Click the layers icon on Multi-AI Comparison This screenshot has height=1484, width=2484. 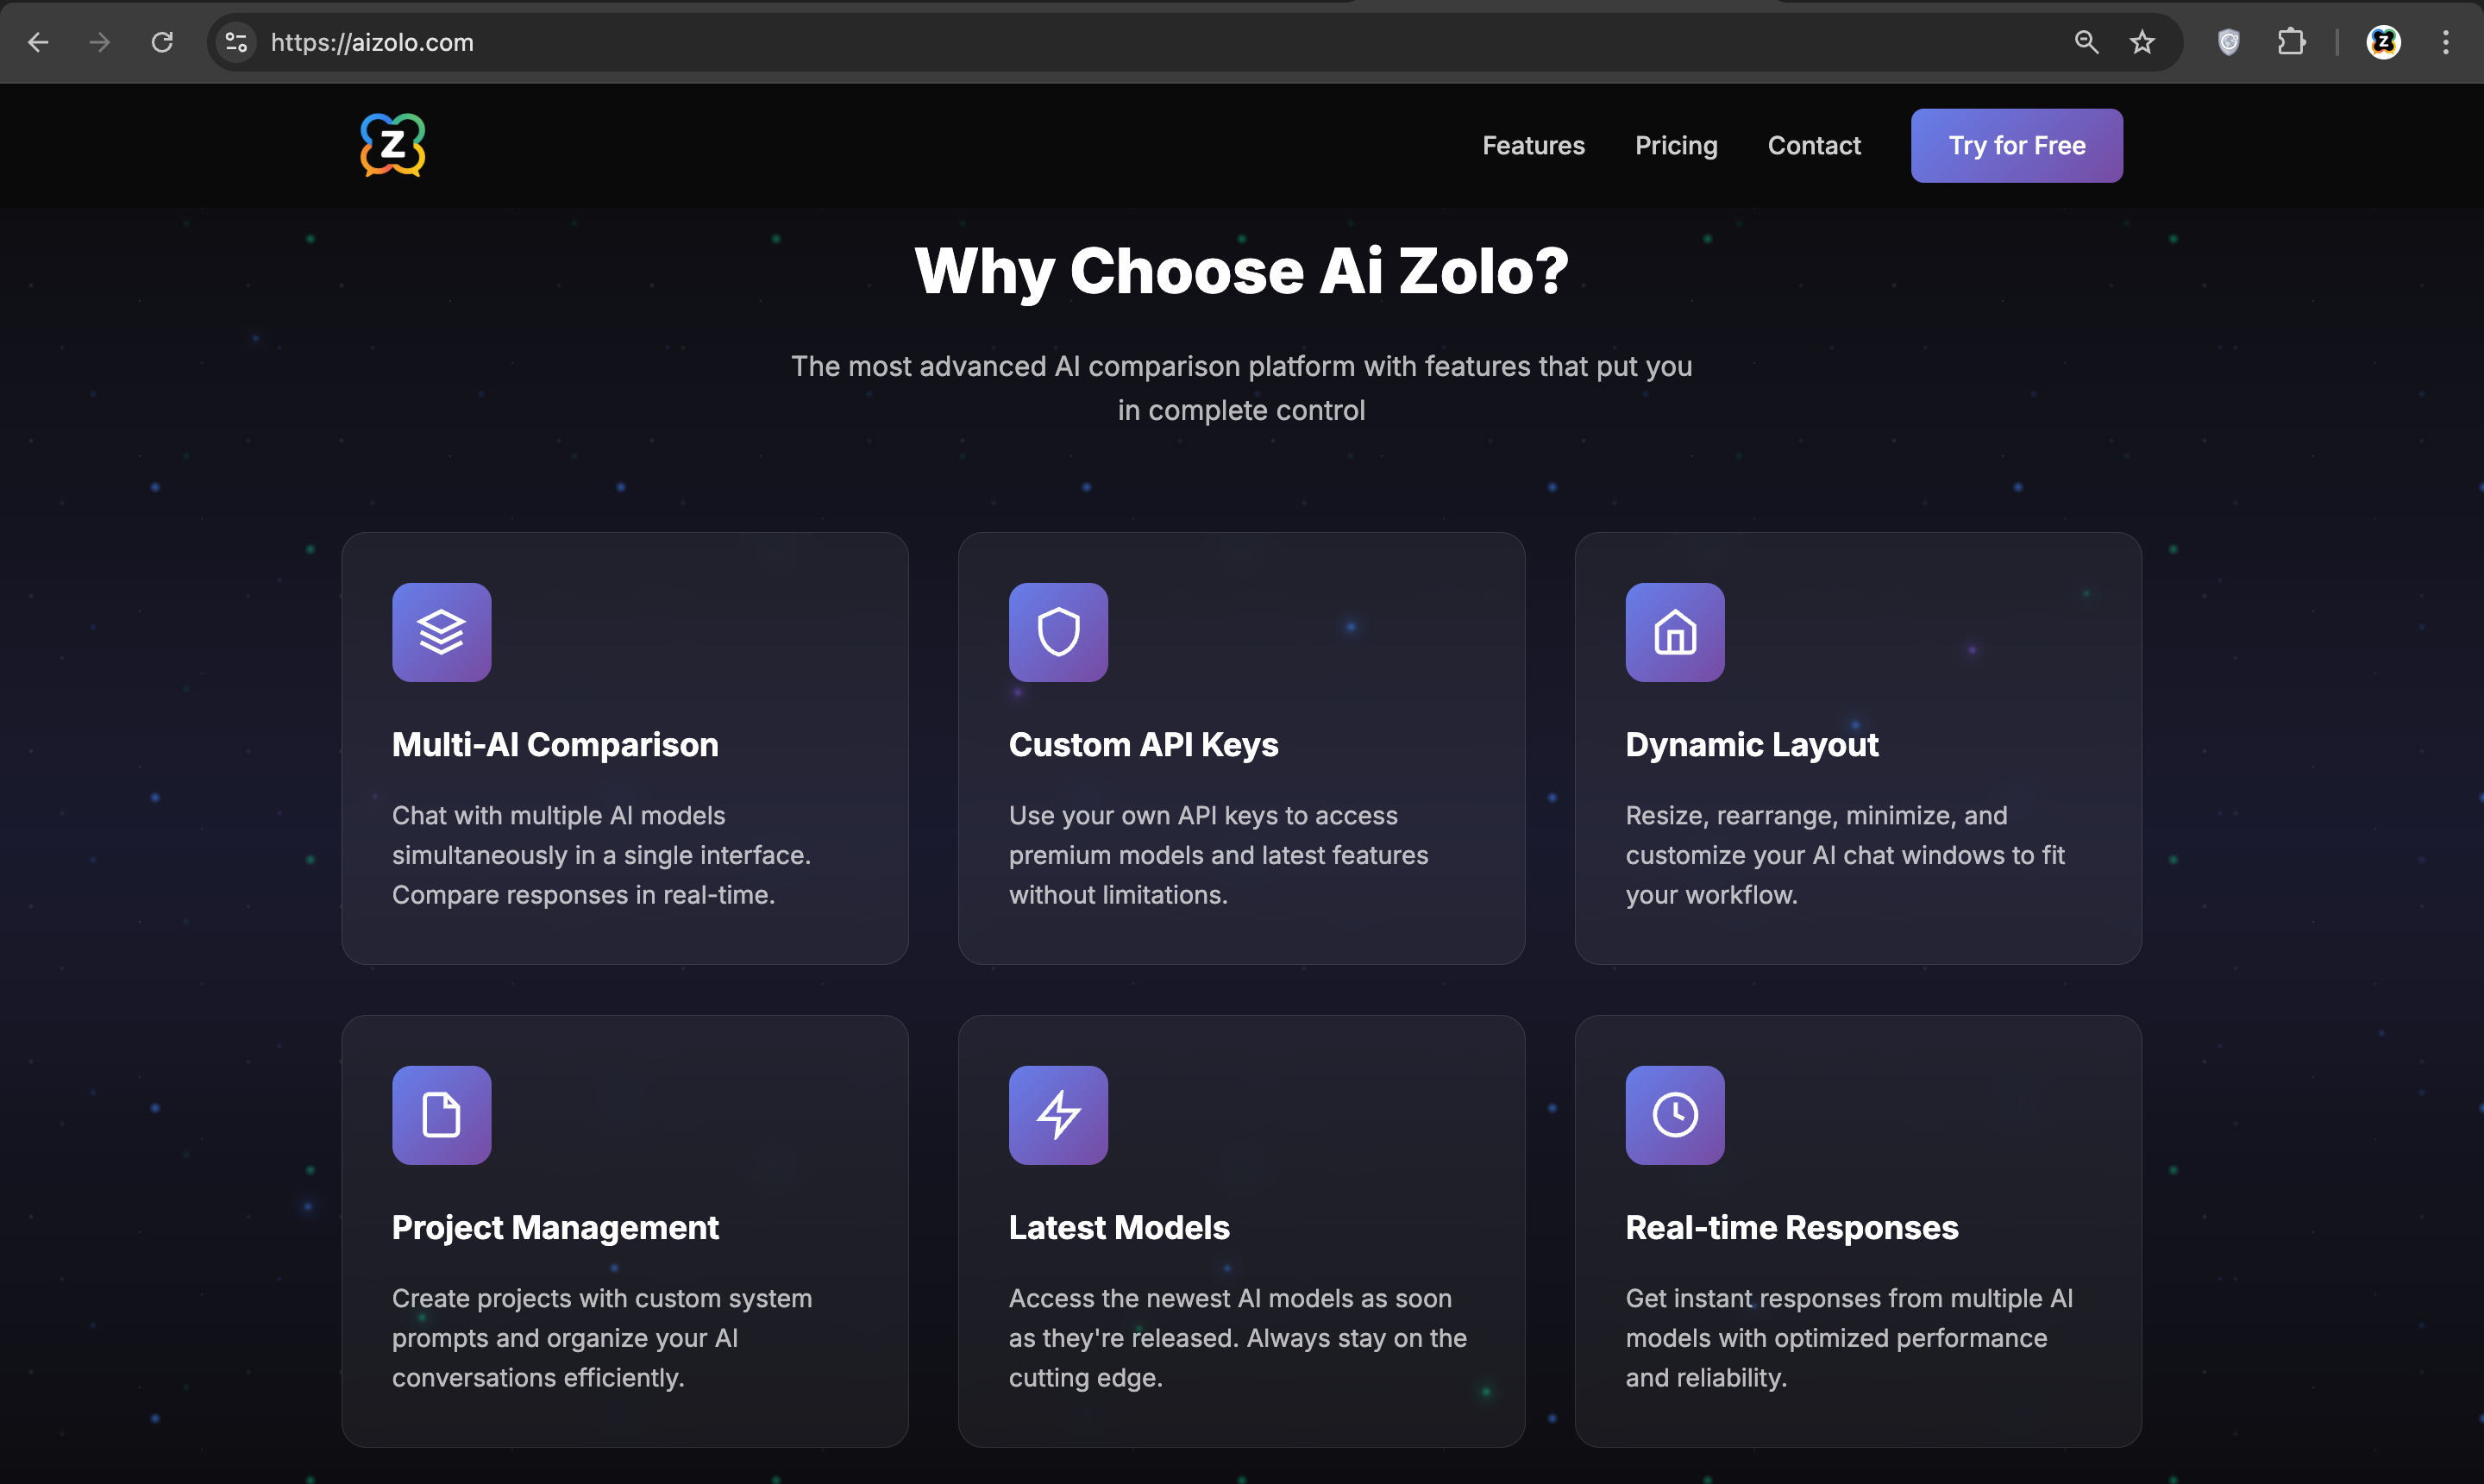(x=441, y=632)
